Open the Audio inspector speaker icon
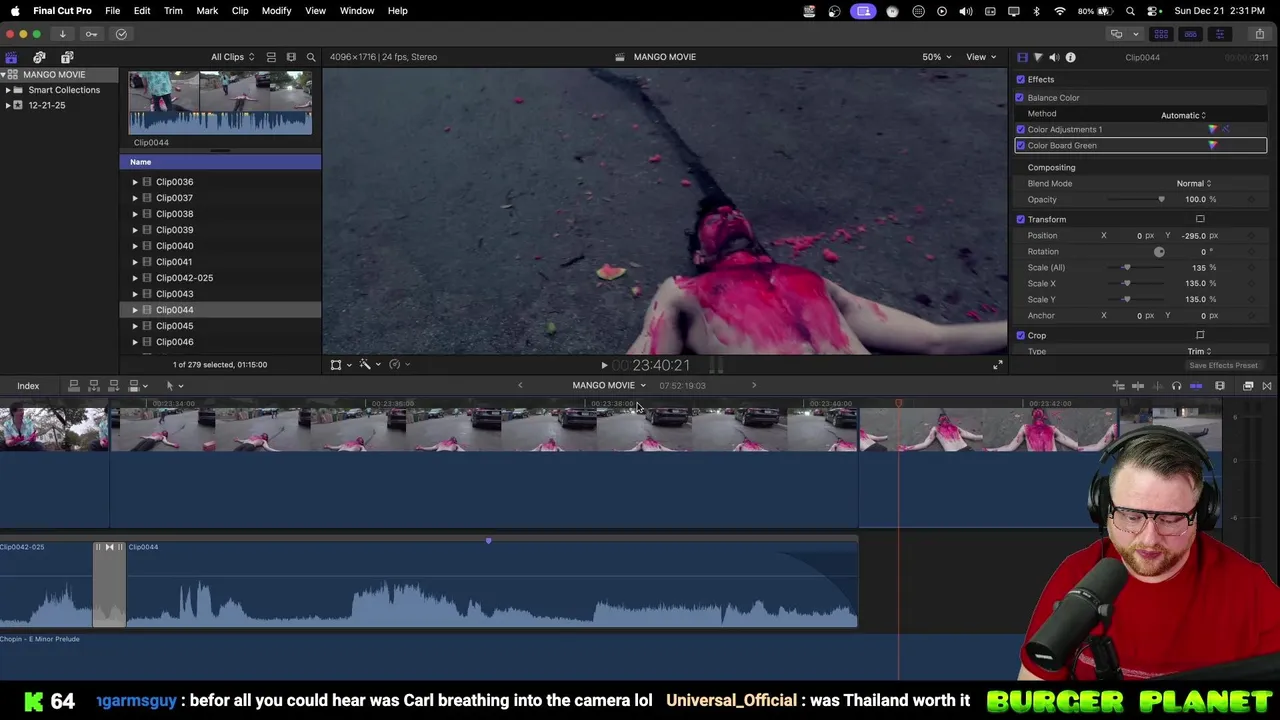Screen dimensions: 1280x720 pyautogui.click(x=1054, y=57)
